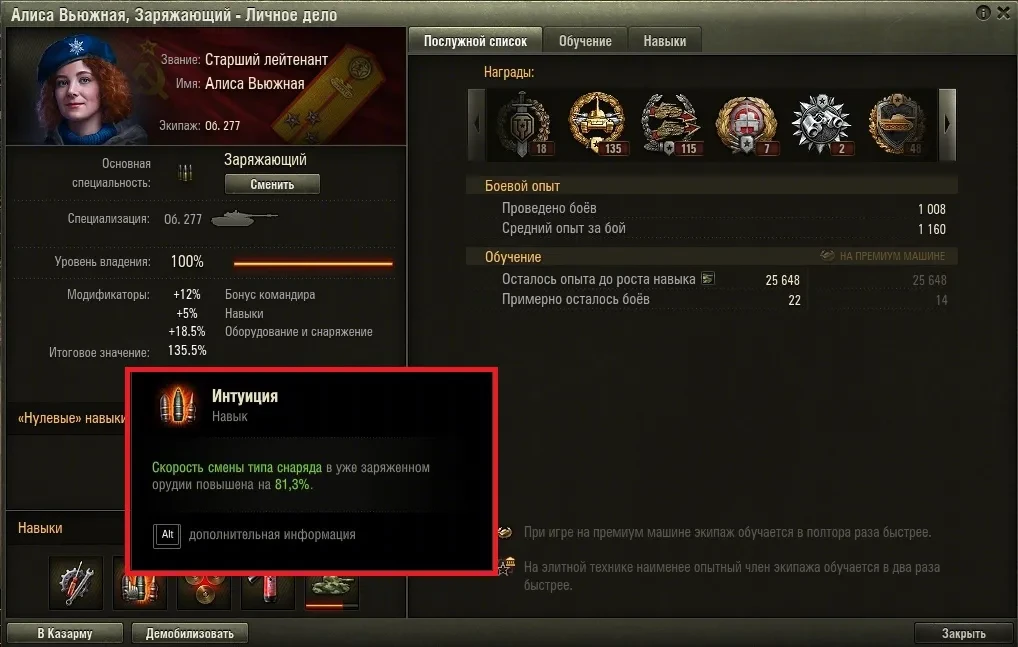Send crew member В Казарму
The width and height of the screenshot is (1018, 647).
pos(64,633)
